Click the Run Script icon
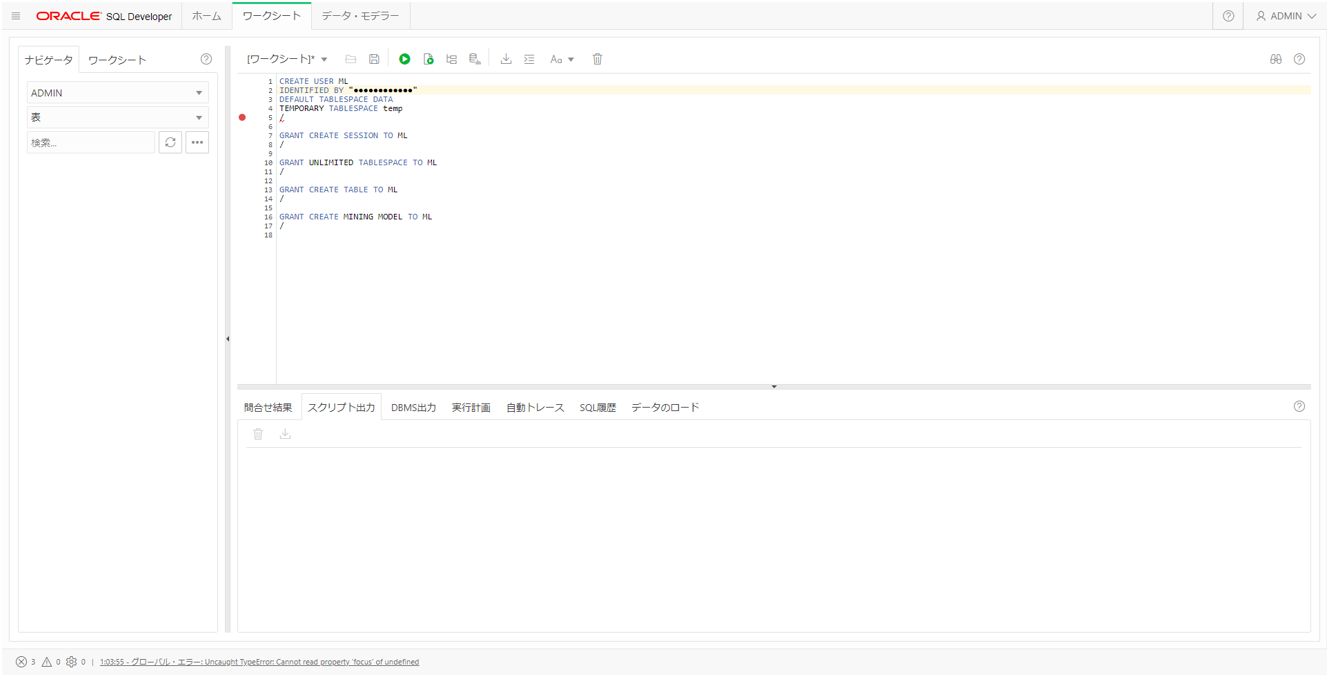Viewport: 1329px width, 682px height. tap(428, 59)
